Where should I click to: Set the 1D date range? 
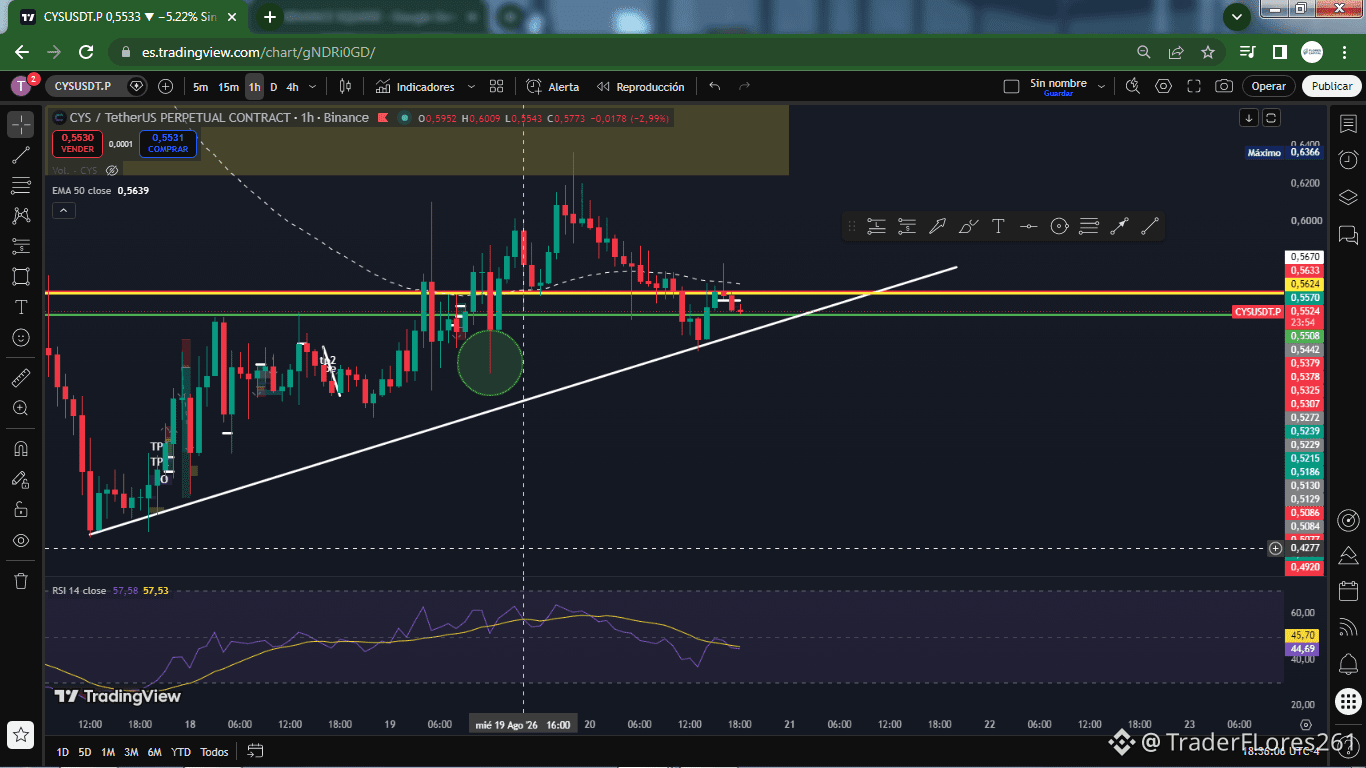pyautogui.click(x=63, y=752)
